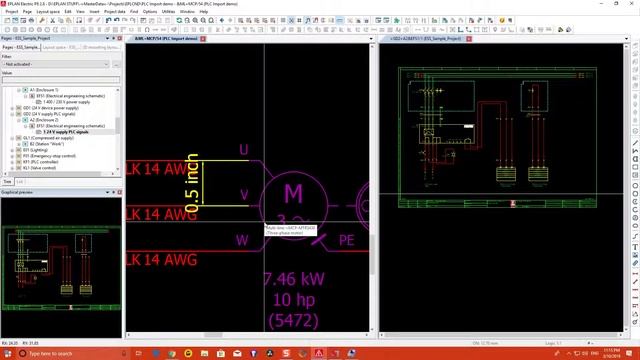The width and height of the screenshot is (640, 360).
Task: Expand the KF1 (PLC controller) node
Action: coord(12,162)
